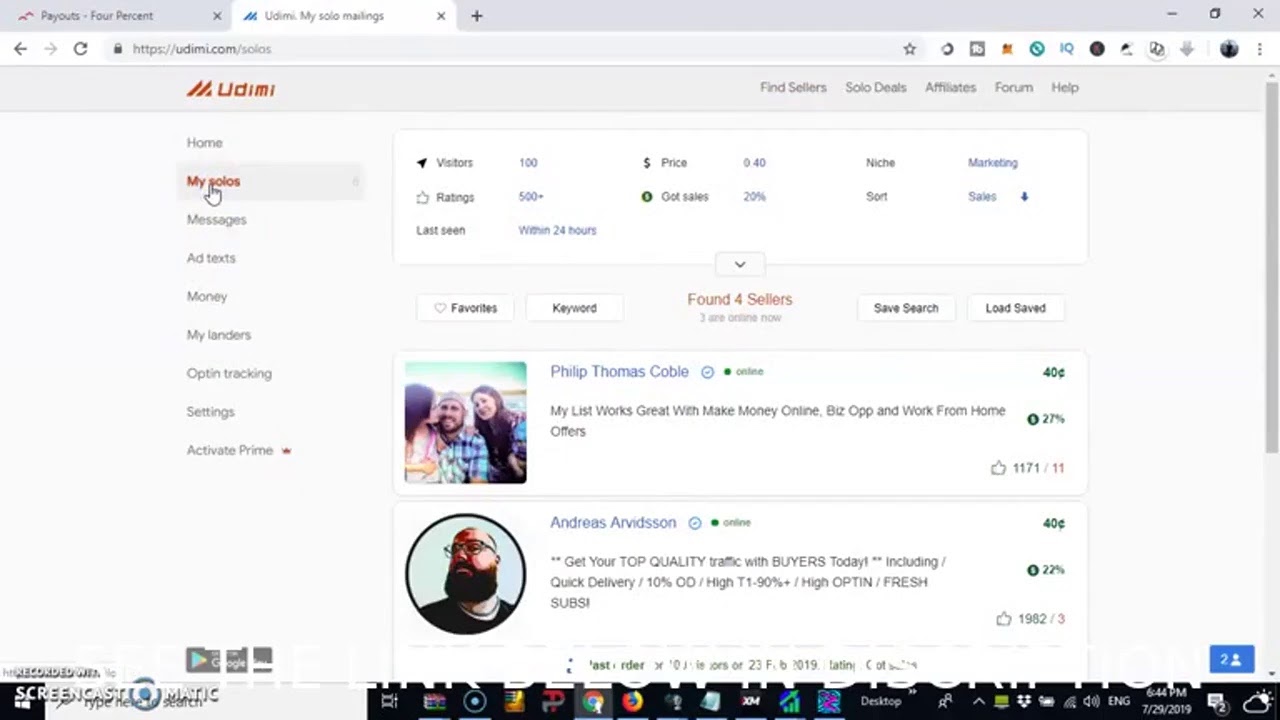Toggle the blue sort direction arrow
This screenshot has height=720, width=1280.
coord(1024,197)
